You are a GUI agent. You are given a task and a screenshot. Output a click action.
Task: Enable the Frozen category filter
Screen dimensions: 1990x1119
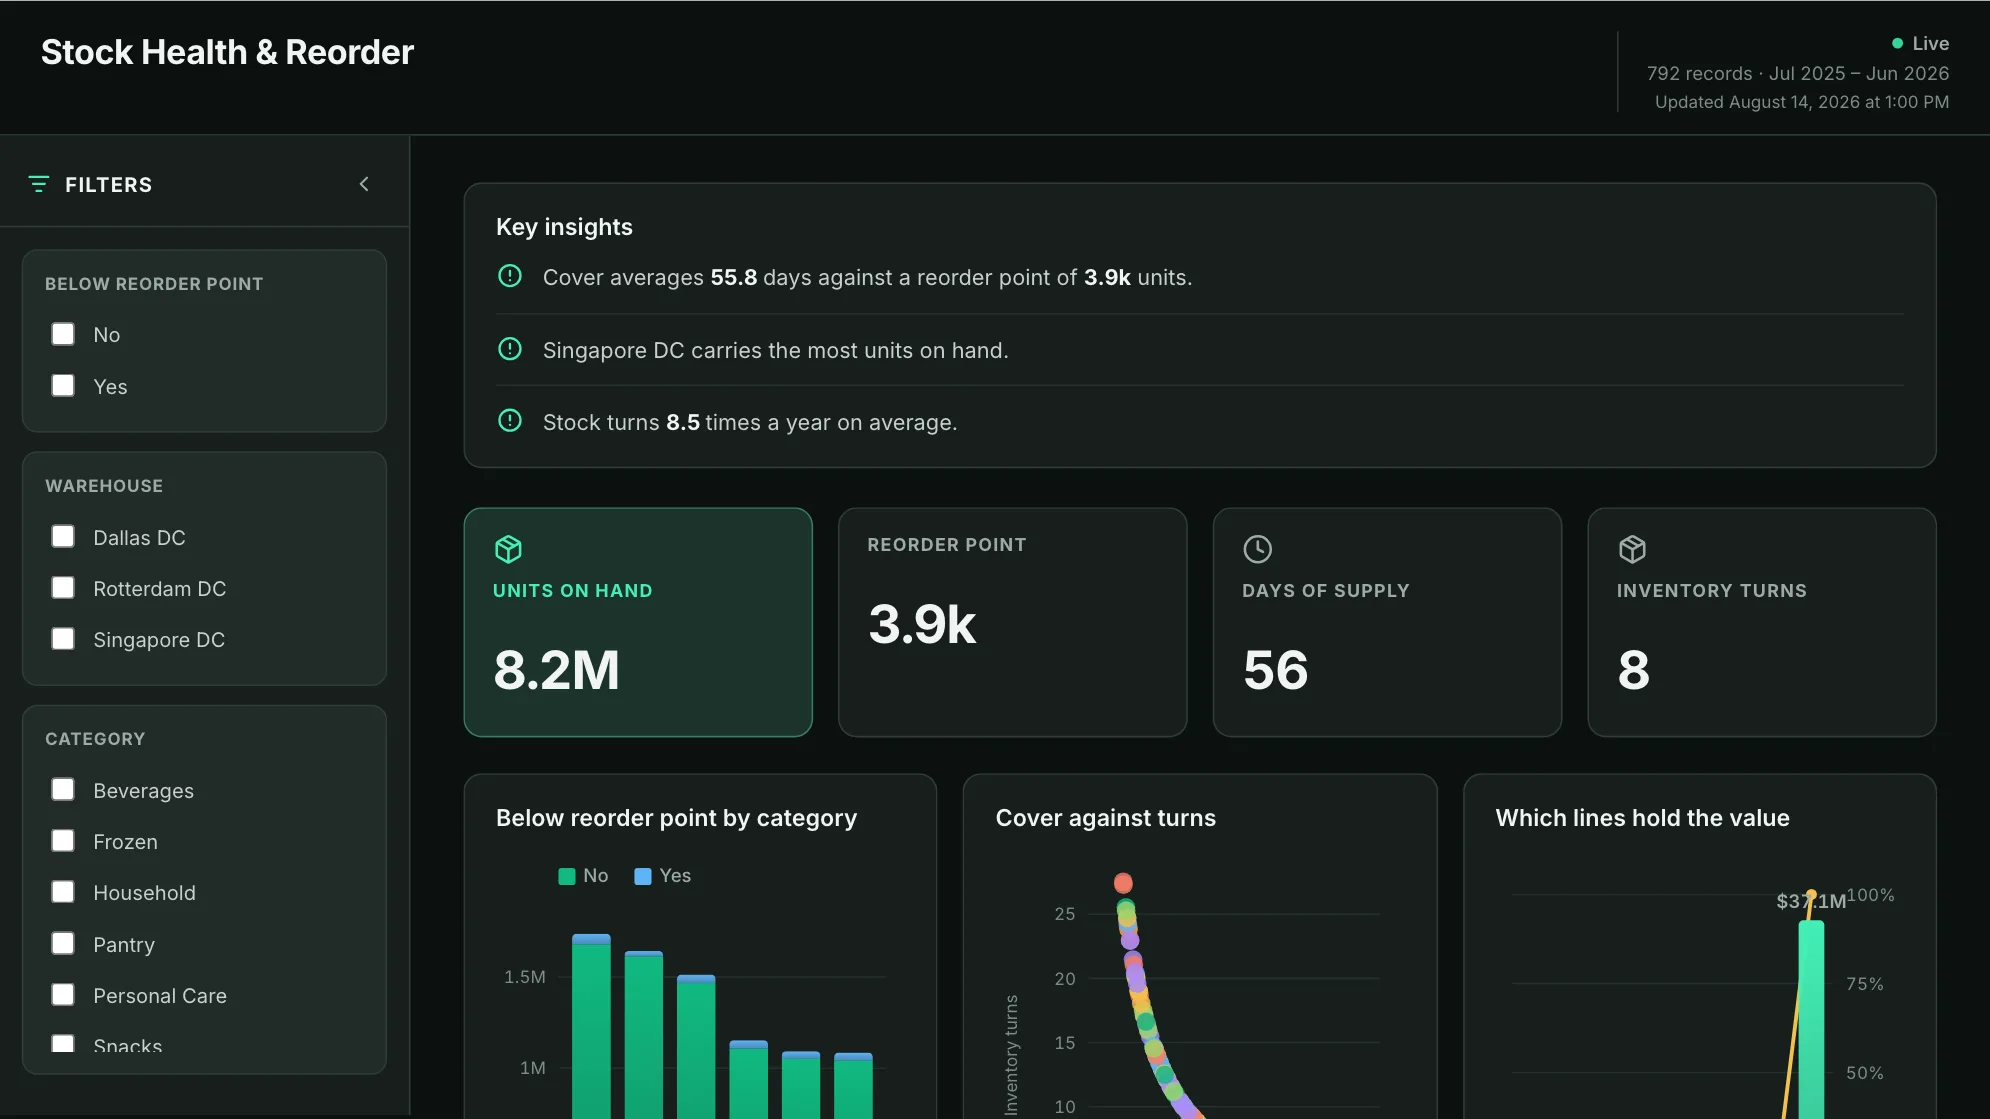pos(63,841)
